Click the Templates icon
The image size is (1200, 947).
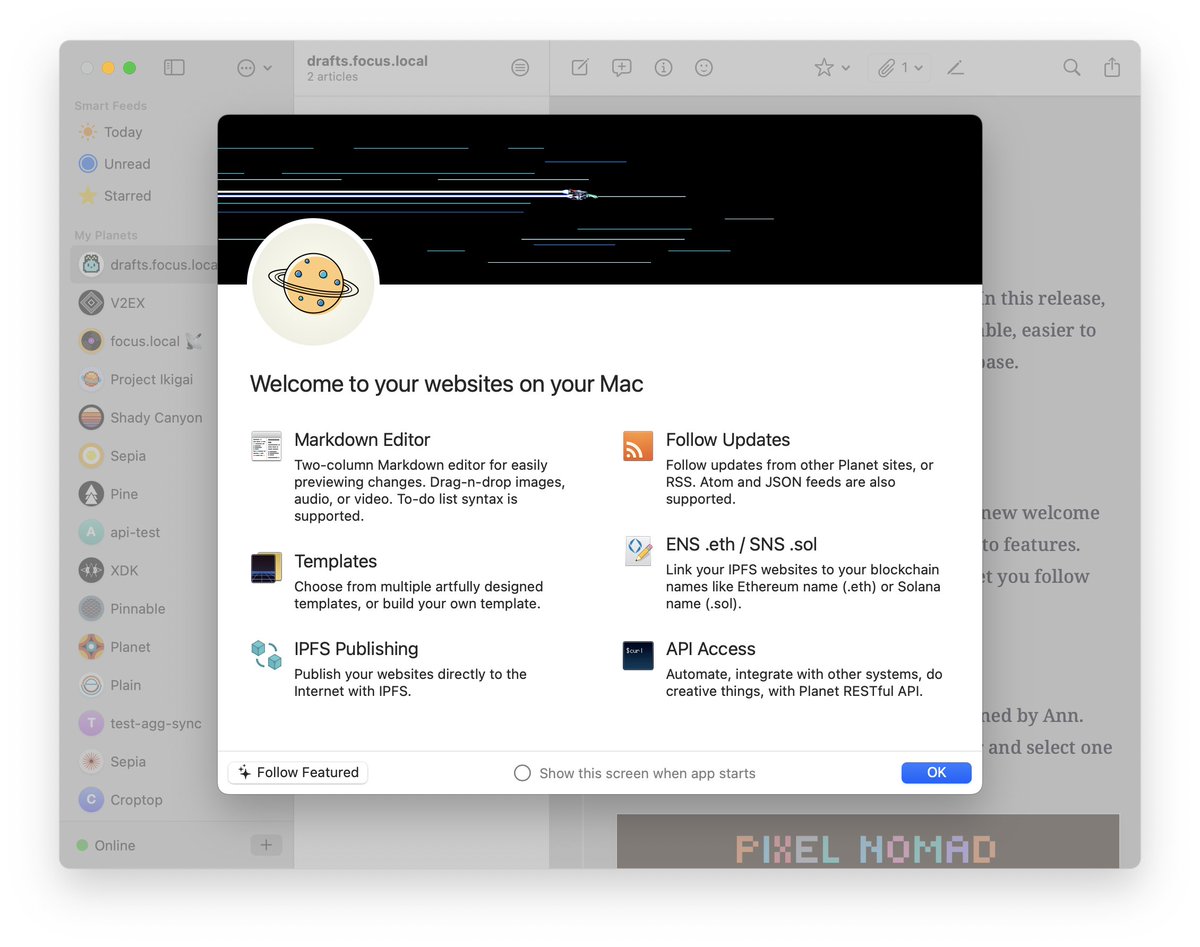pyautogui.click(x=266, y=568)
